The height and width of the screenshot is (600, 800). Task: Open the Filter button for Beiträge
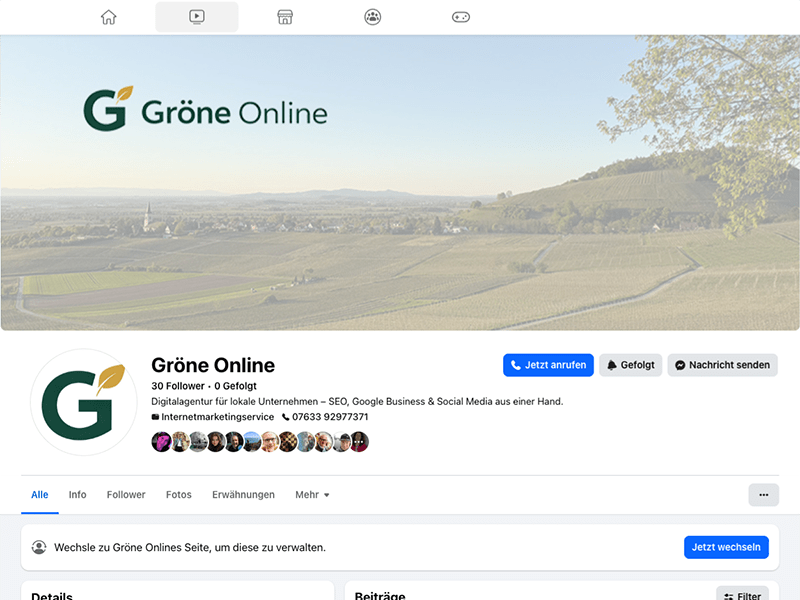[742, 595]
